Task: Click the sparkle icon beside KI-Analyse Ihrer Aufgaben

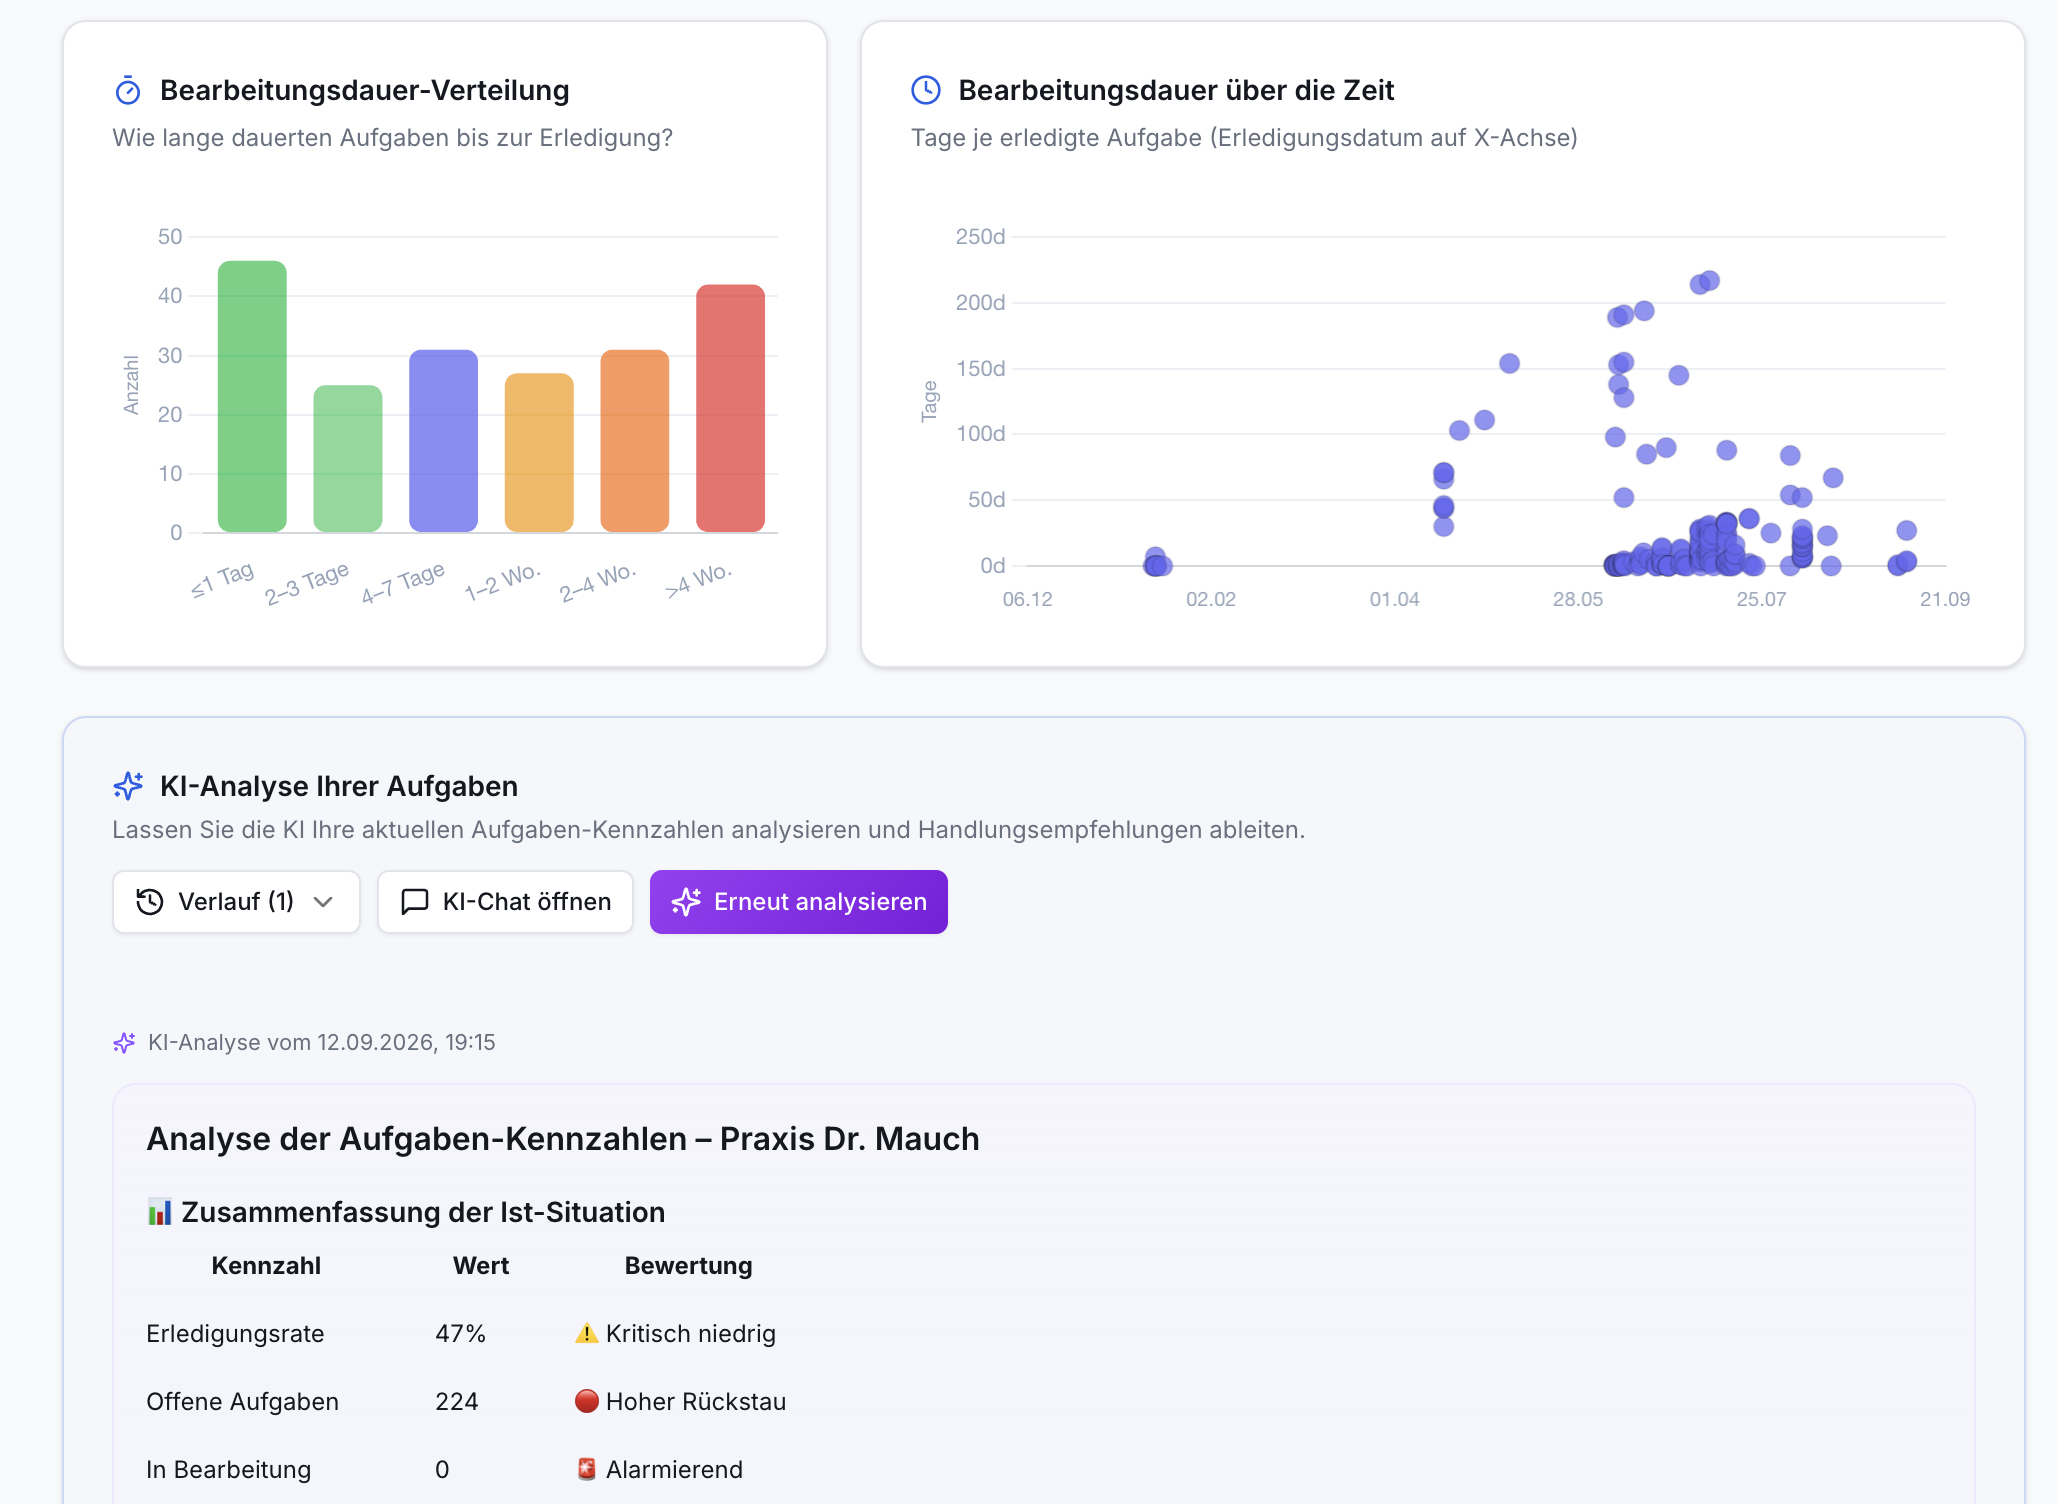Action: [128, 786]
